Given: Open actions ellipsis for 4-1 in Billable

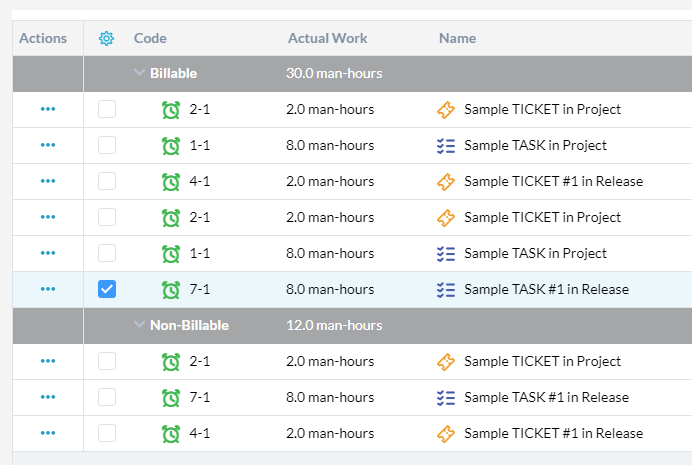Looking at the screenshot, I should tap(48, 182).
